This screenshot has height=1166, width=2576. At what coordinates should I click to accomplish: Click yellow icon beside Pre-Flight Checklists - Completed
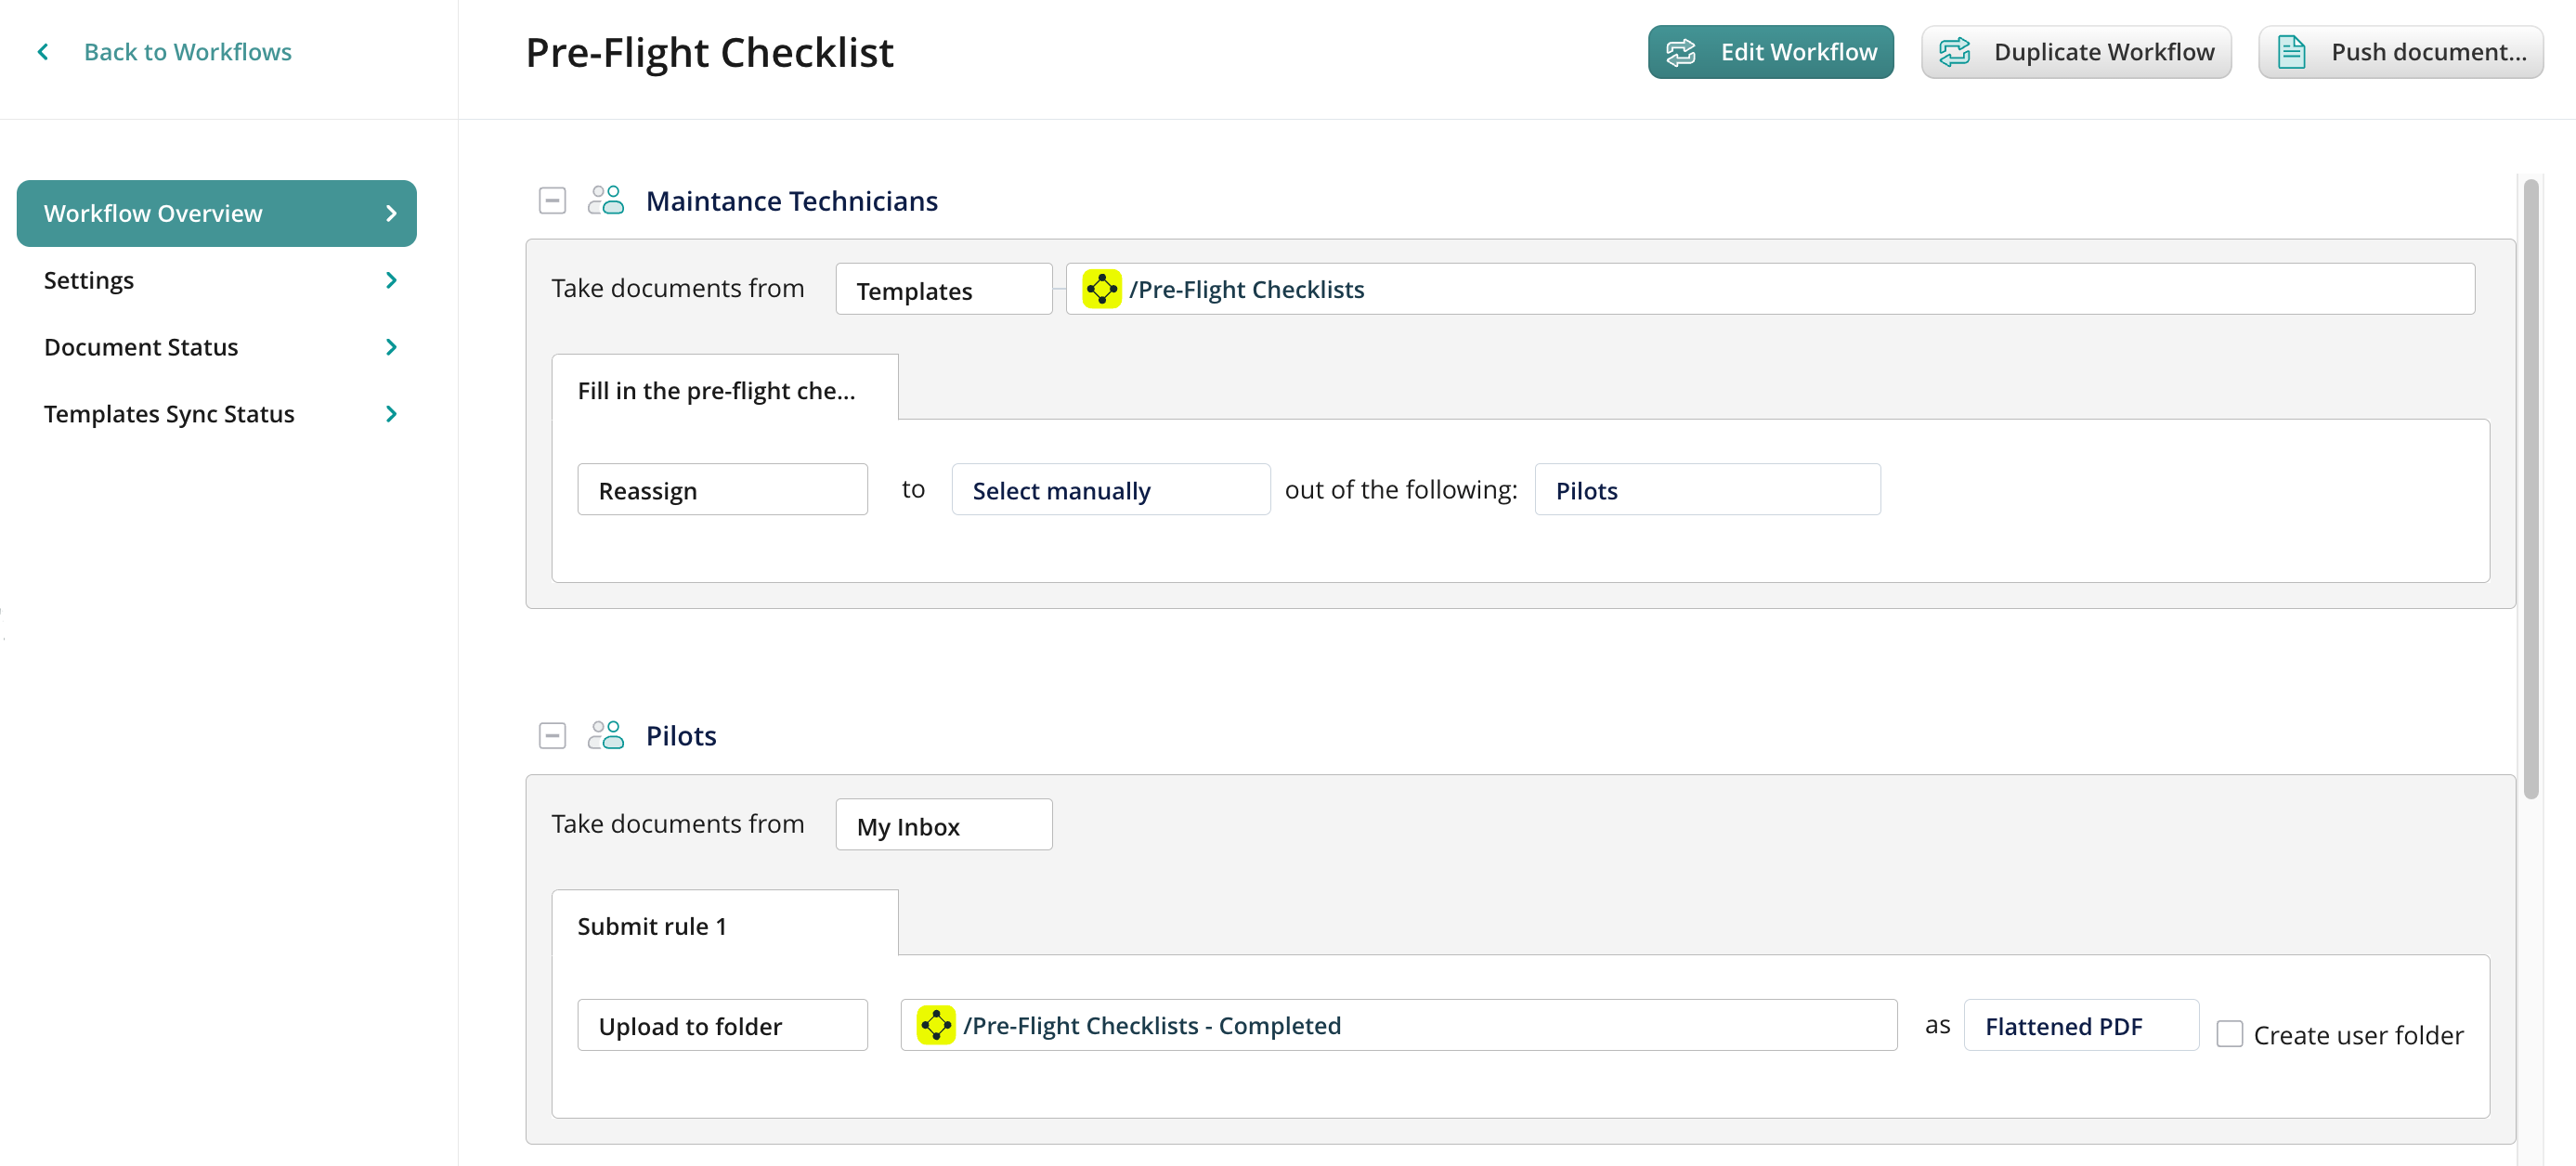935,1025
